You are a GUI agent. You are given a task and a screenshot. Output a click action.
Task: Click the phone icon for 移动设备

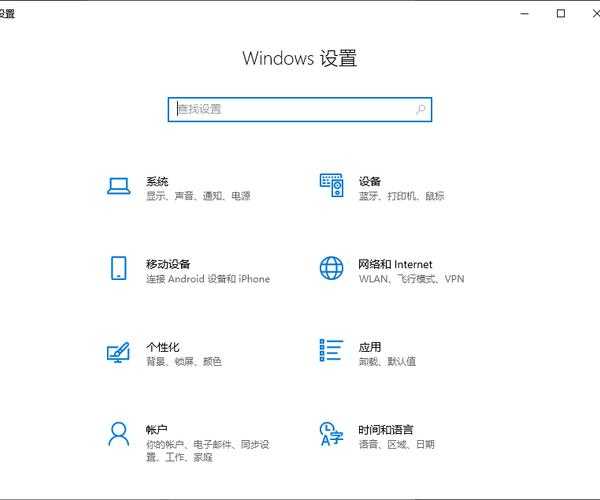point(118,268)
